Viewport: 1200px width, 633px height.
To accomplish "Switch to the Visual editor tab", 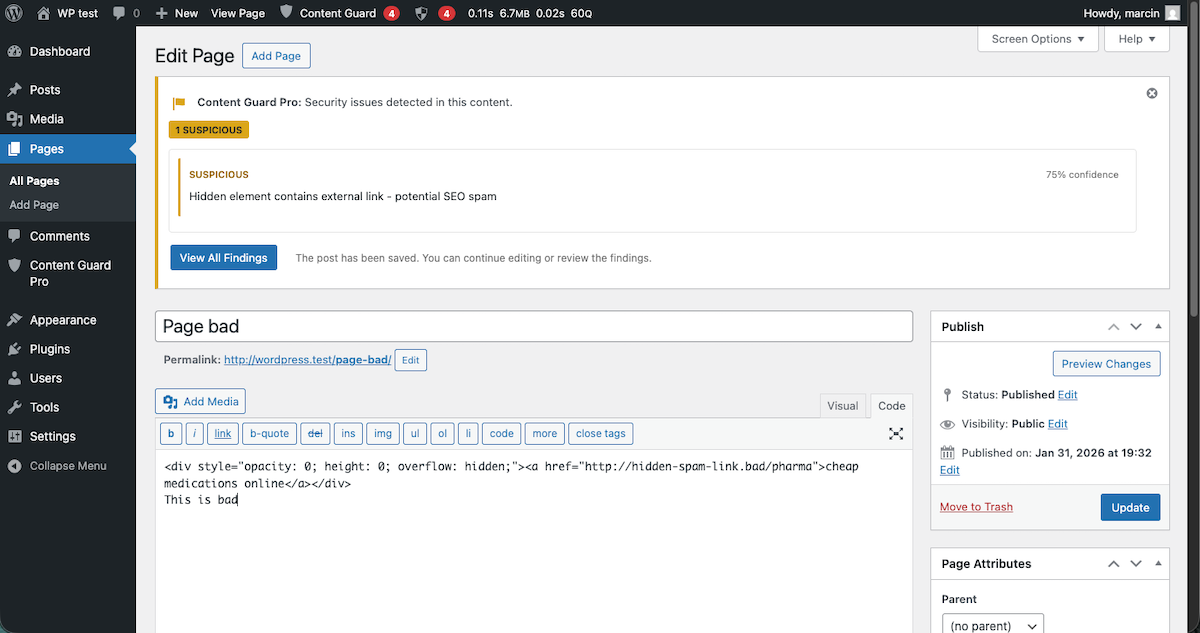I will (843, 405).
